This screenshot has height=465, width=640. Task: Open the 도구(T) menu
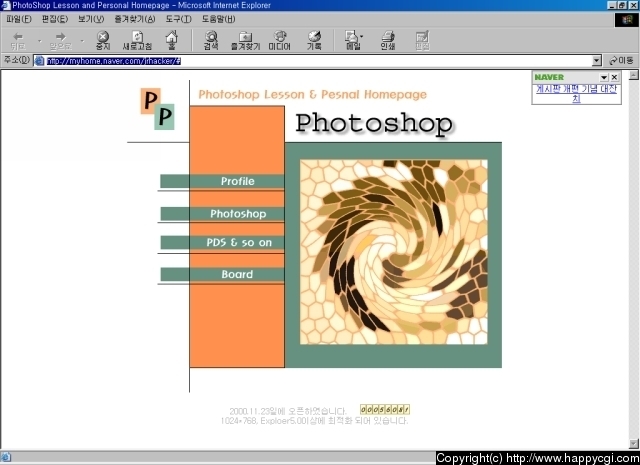(x=178, y=19)
